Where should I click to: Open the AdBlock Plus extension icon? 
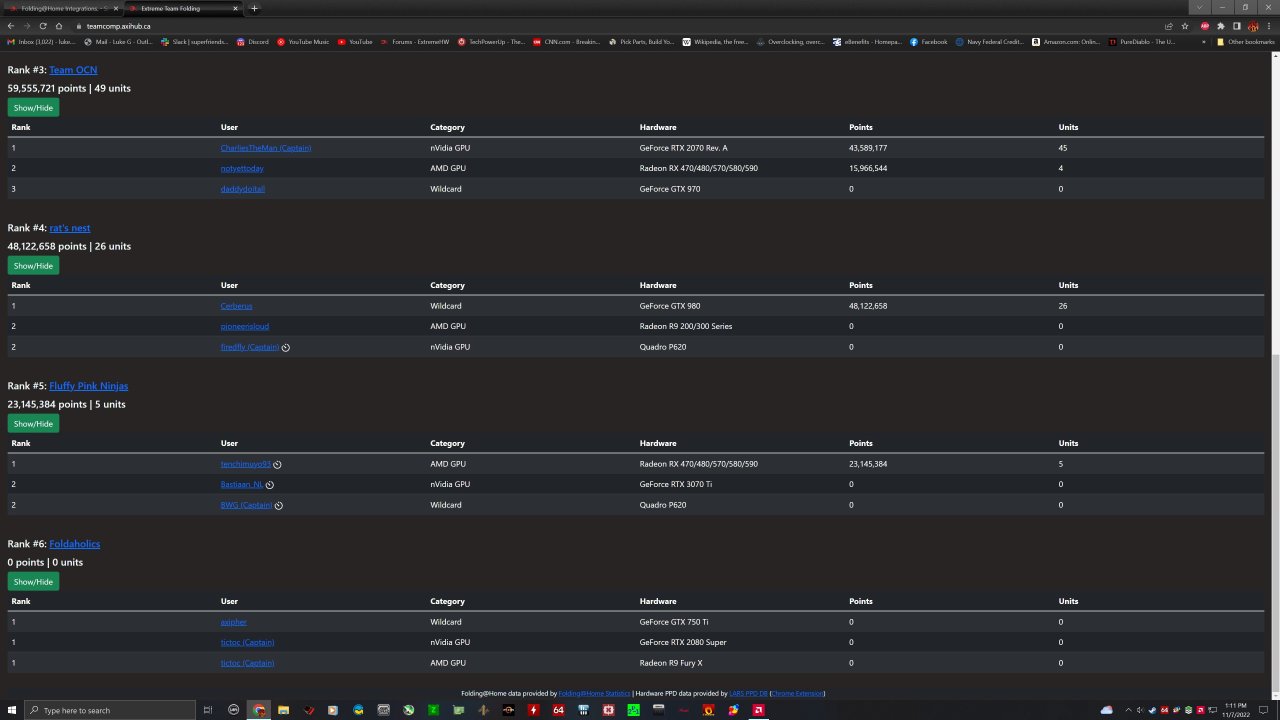point(1204,26)
